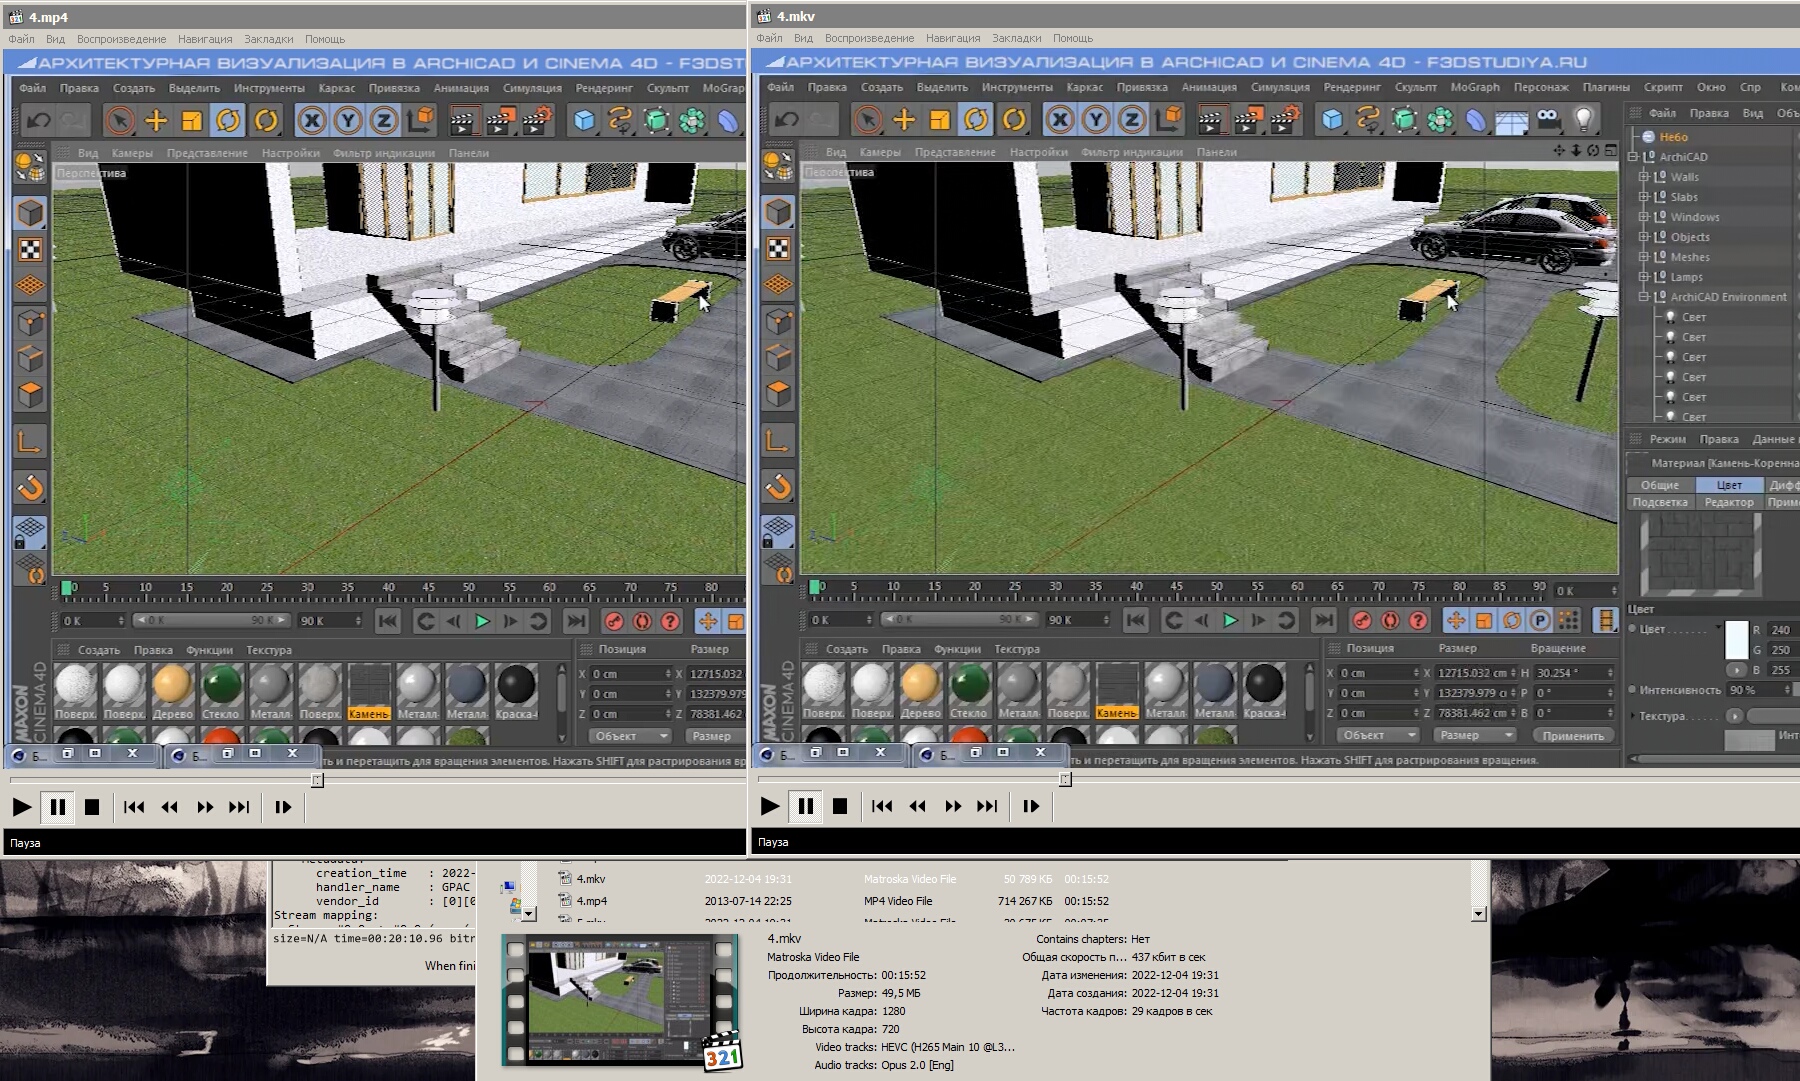Select the Камень material in 4.mkv window
The width and height of the screenshot is (1800, 1081).
click(x=1116, y=690)
